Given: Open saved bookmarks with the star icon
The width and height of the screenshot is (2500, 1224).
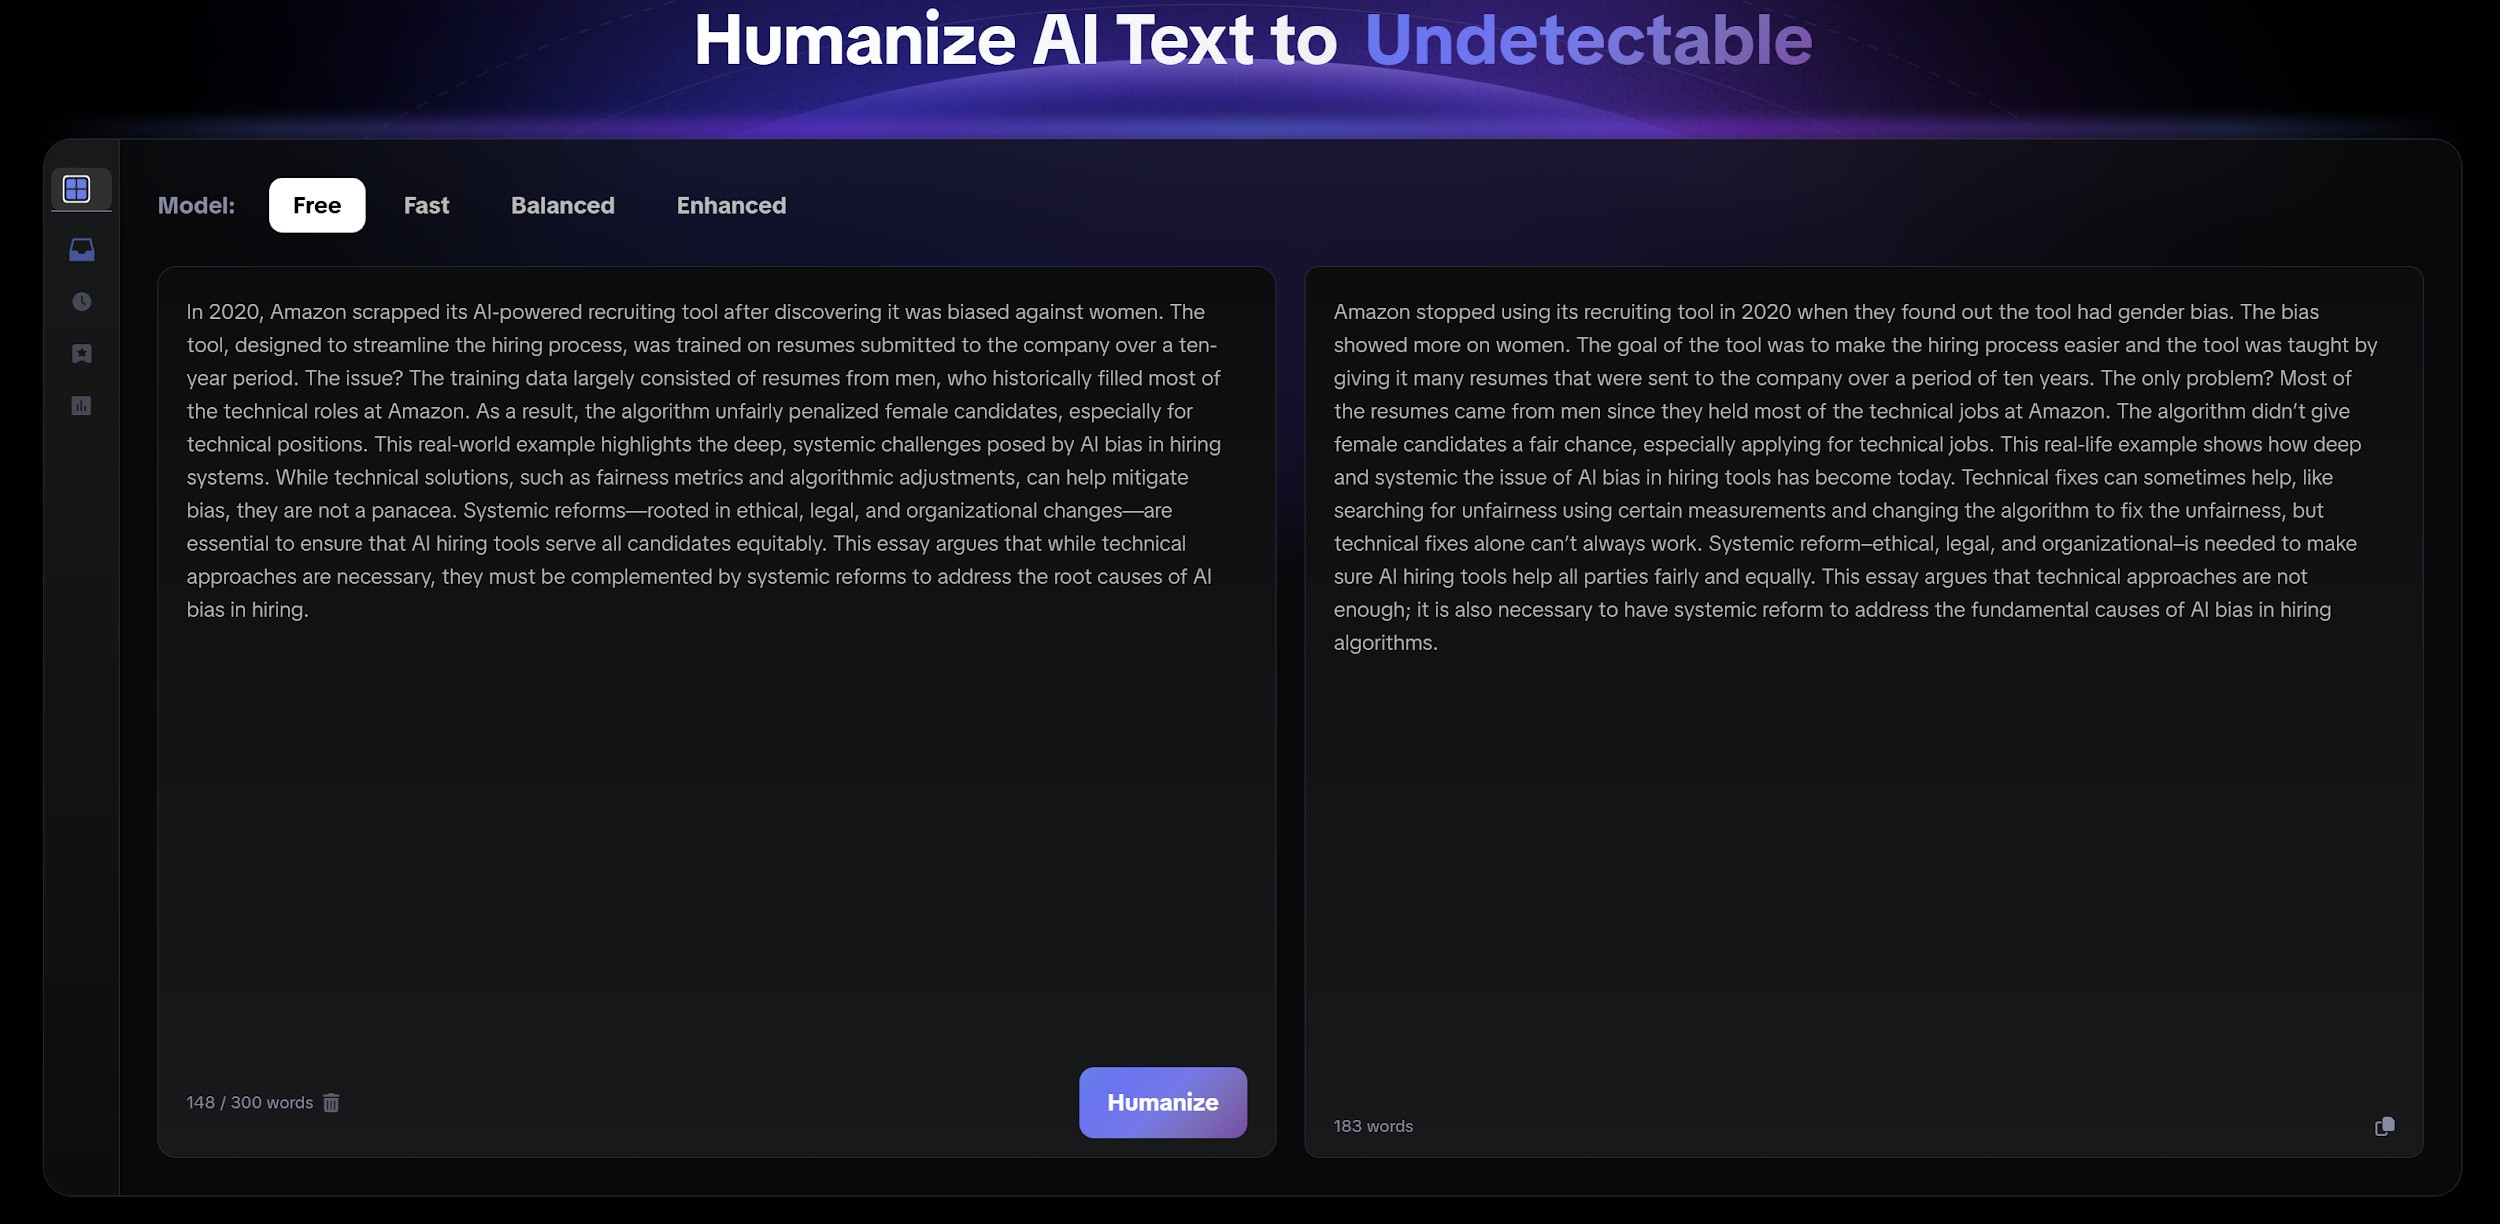Looking at the screenshot, I should tap(80, 353).
